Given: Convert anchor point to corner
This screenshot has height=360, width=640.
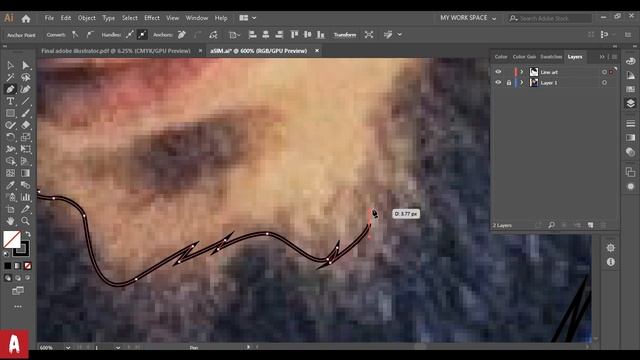Looking at the screenshot, I should point(75,35).
